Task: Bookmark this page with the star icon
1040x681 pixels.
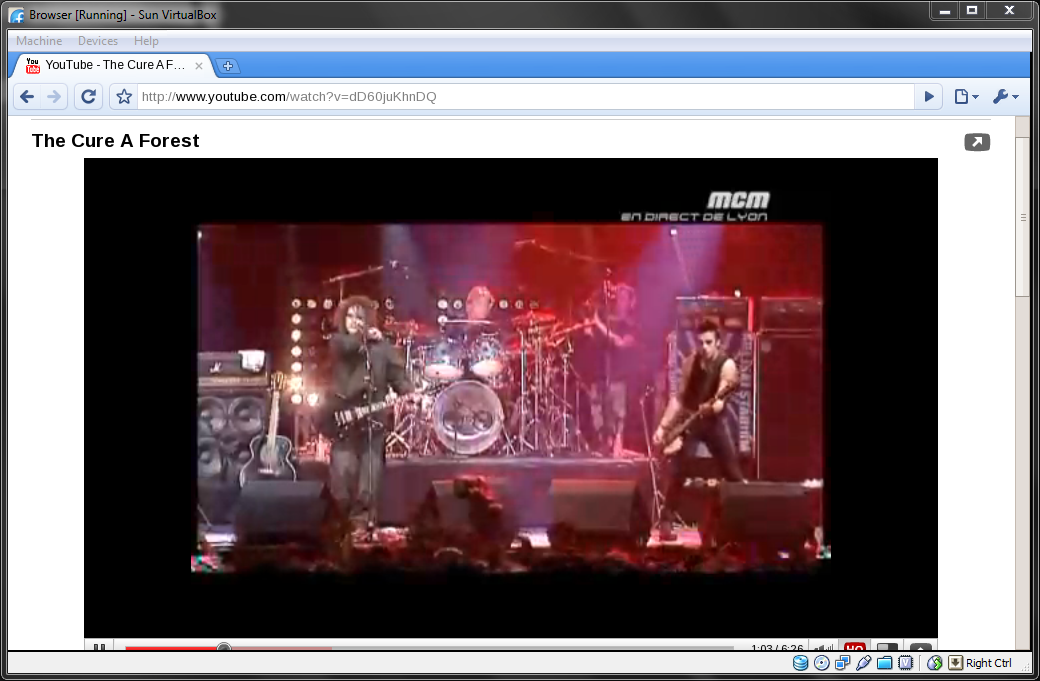Action: [x=124, y=97]
